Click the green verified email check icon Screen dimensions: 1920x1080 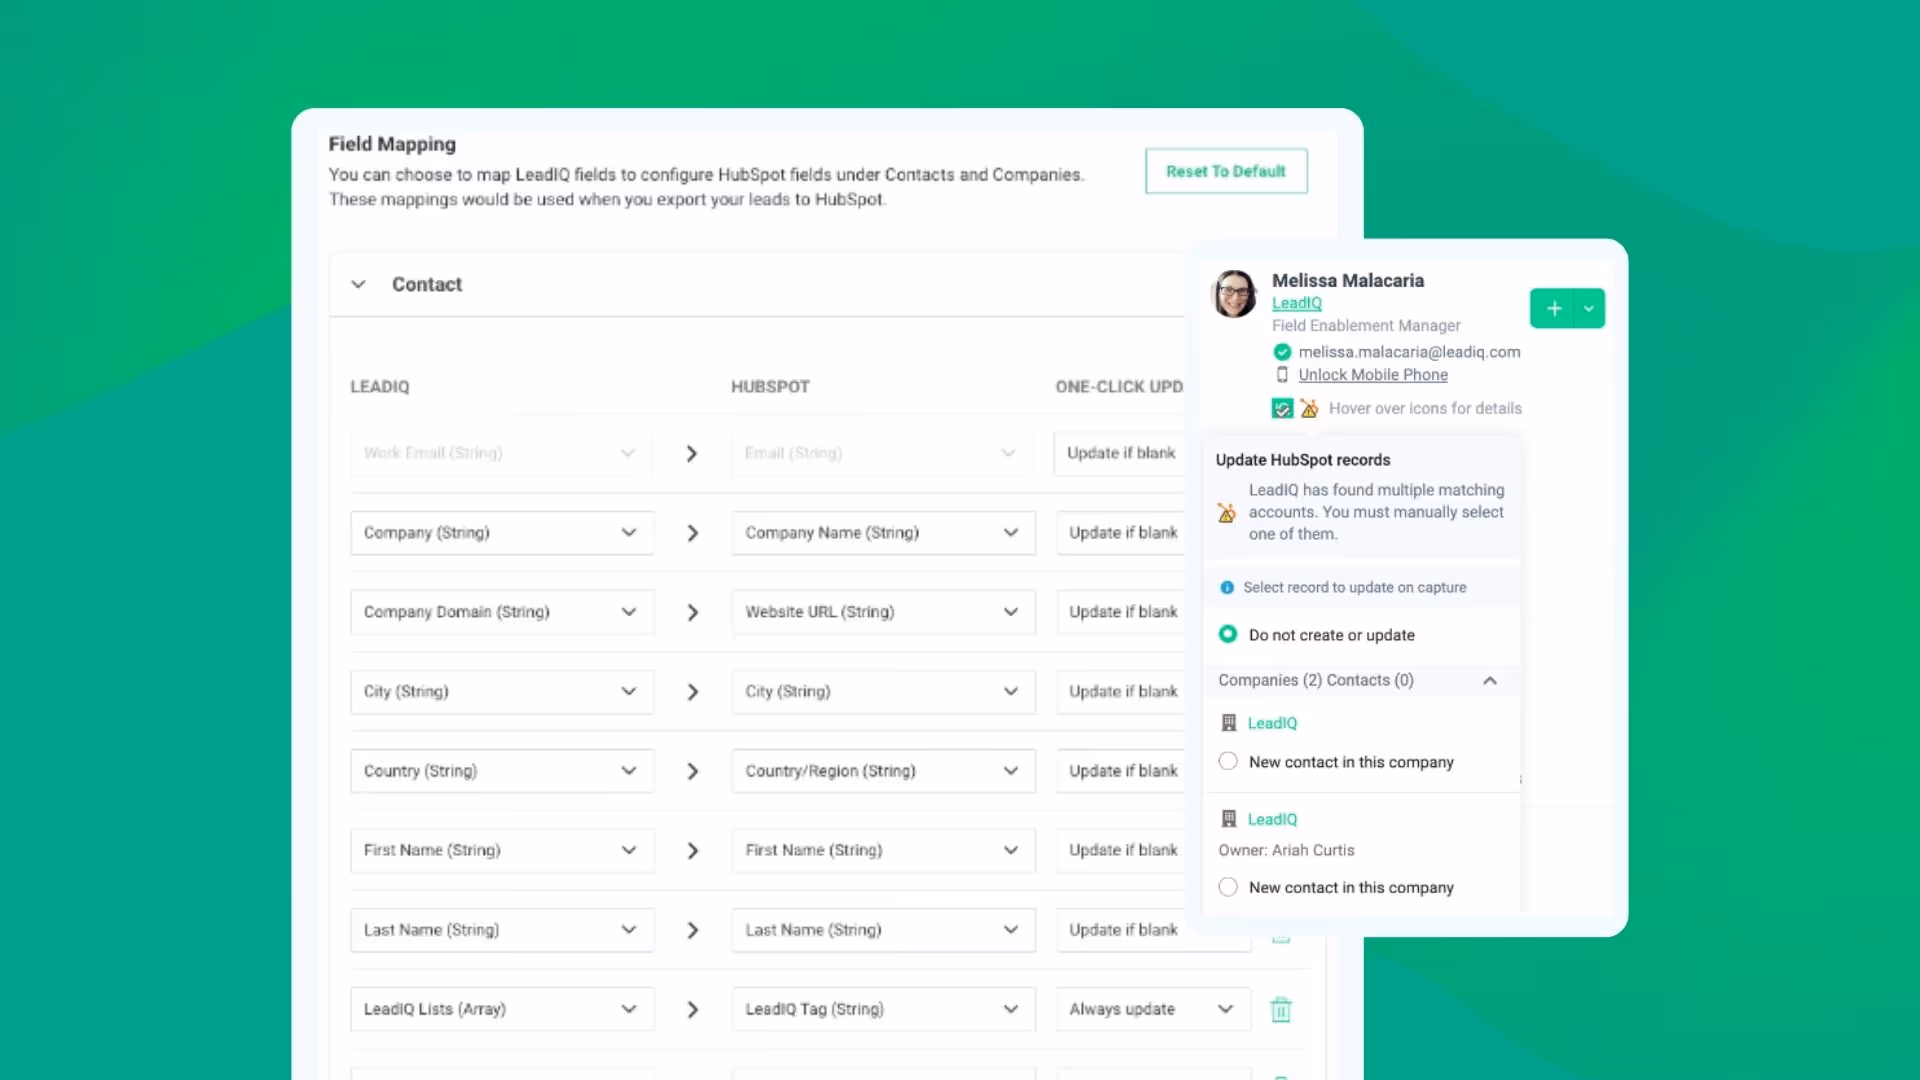coord(1282,352)
